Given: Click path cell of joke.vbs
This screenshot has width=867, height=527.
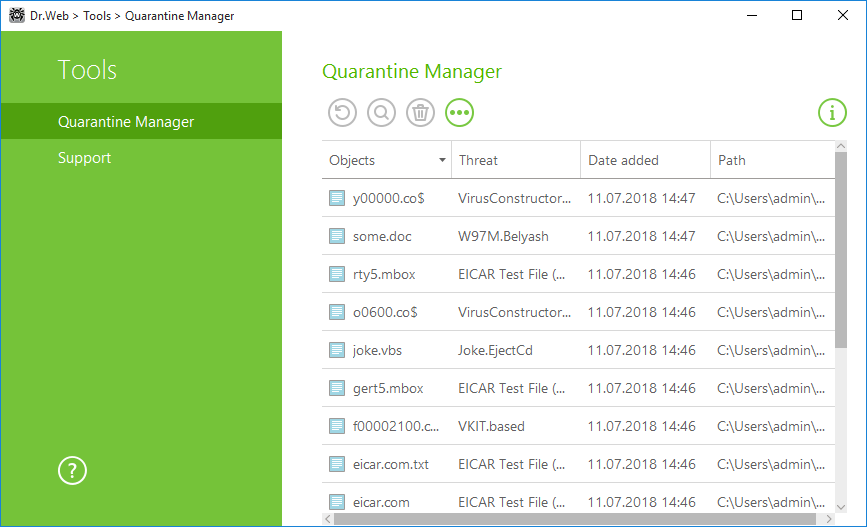Looking at the screenshot, I should click(x=771, y=350).
